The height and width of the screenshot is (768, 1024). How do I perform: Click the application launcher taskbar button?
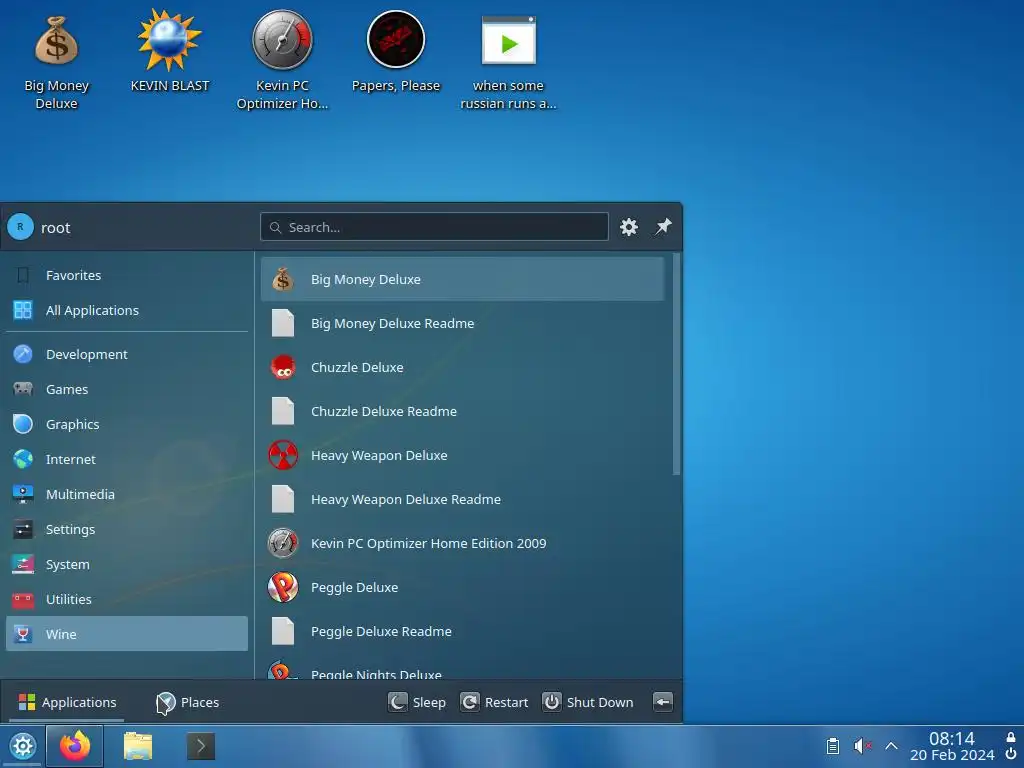pos(23,746)
